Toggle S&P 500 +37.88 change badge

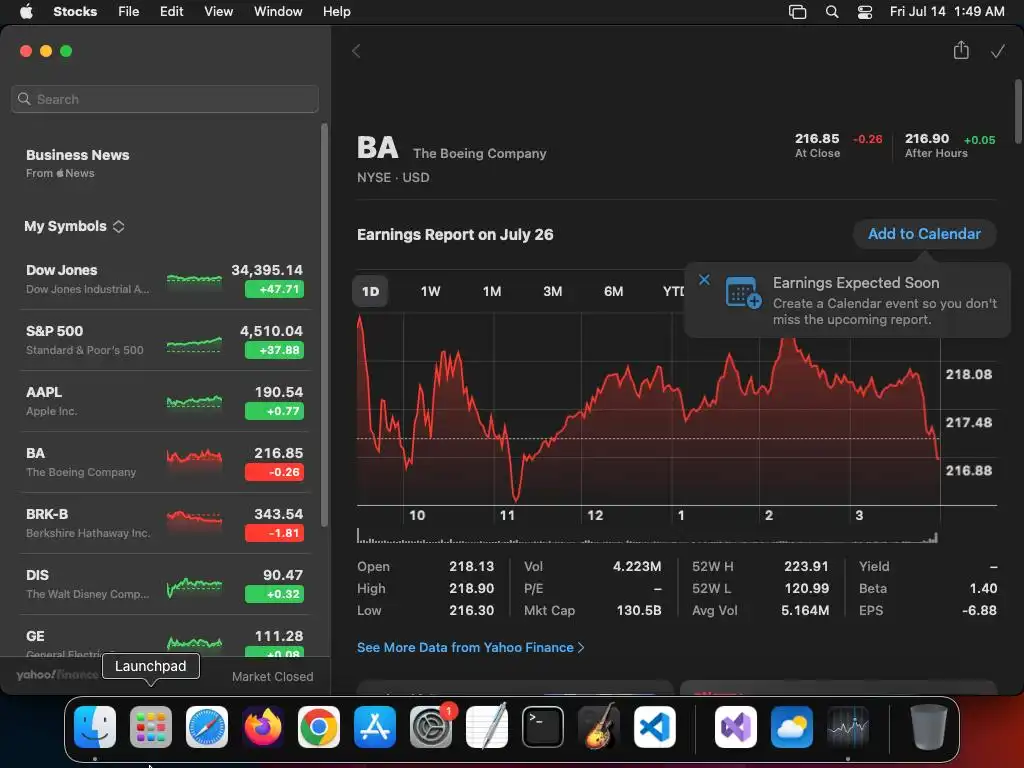coord(274,350)
